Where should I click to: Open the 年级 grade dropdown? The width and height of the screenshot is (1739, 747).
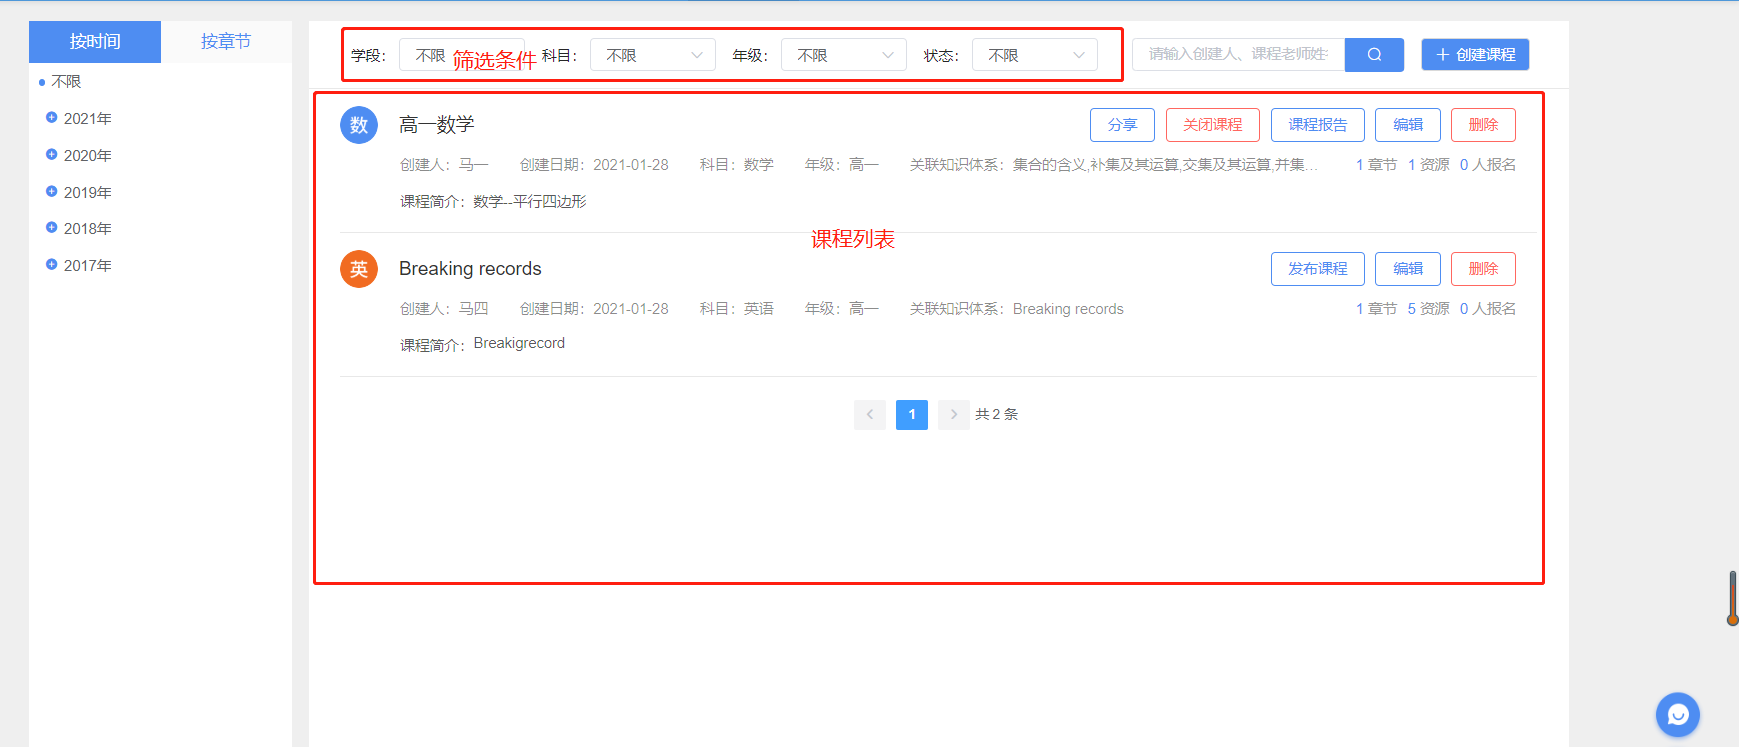pyautogui.click(x=843, y=55)
